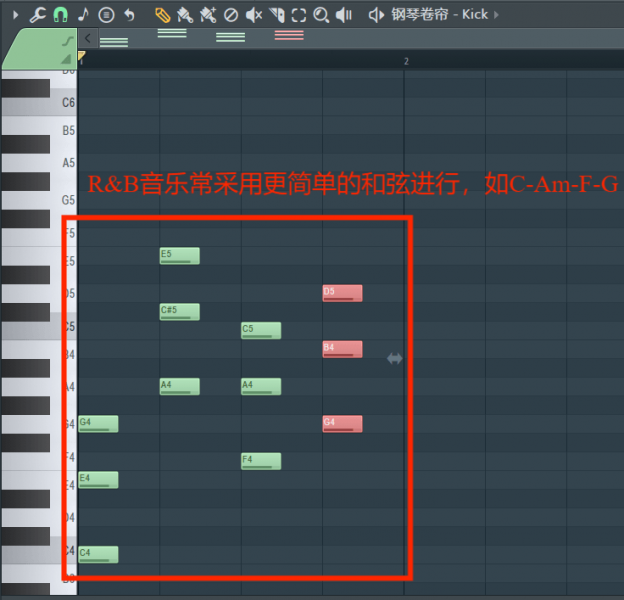The image size is (624, 600).
Task: Select the green E5 note
Action: [x=179, y=256]
